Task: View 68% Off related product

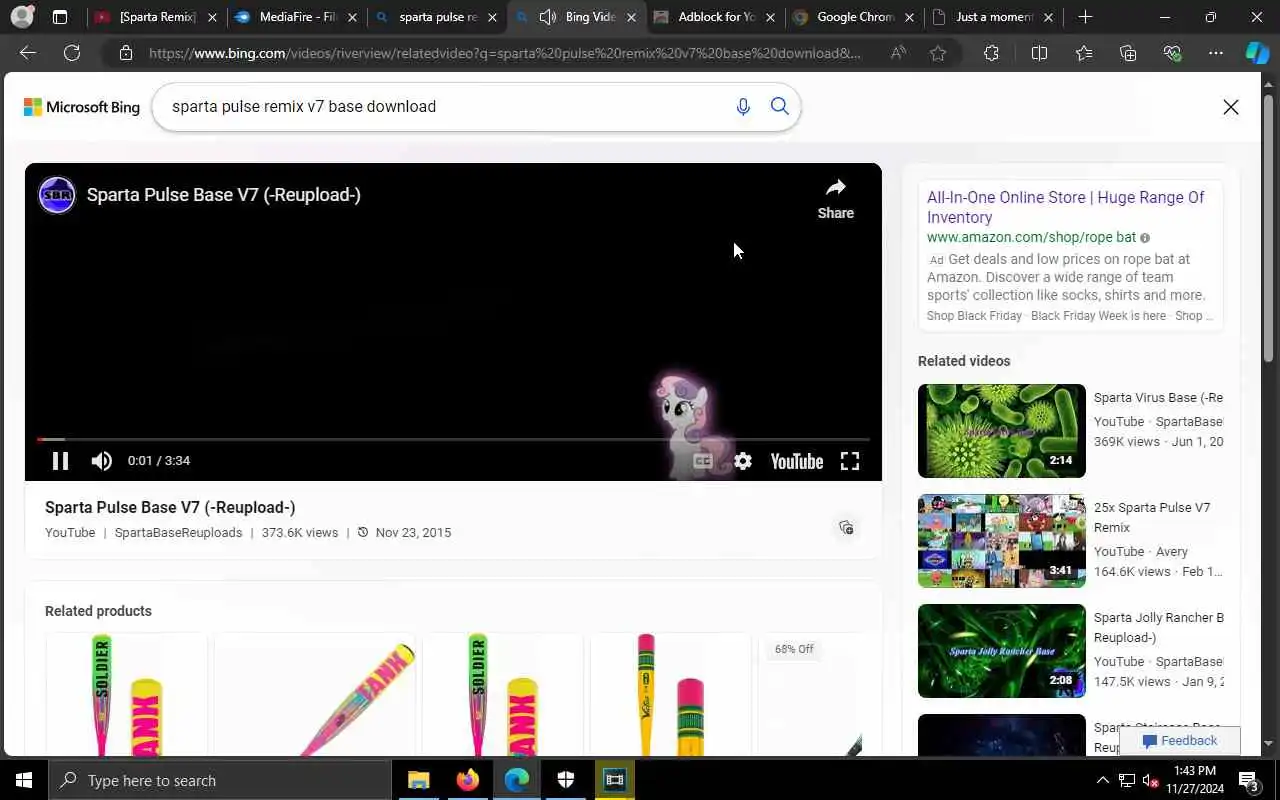Action: tap(810, 694)
